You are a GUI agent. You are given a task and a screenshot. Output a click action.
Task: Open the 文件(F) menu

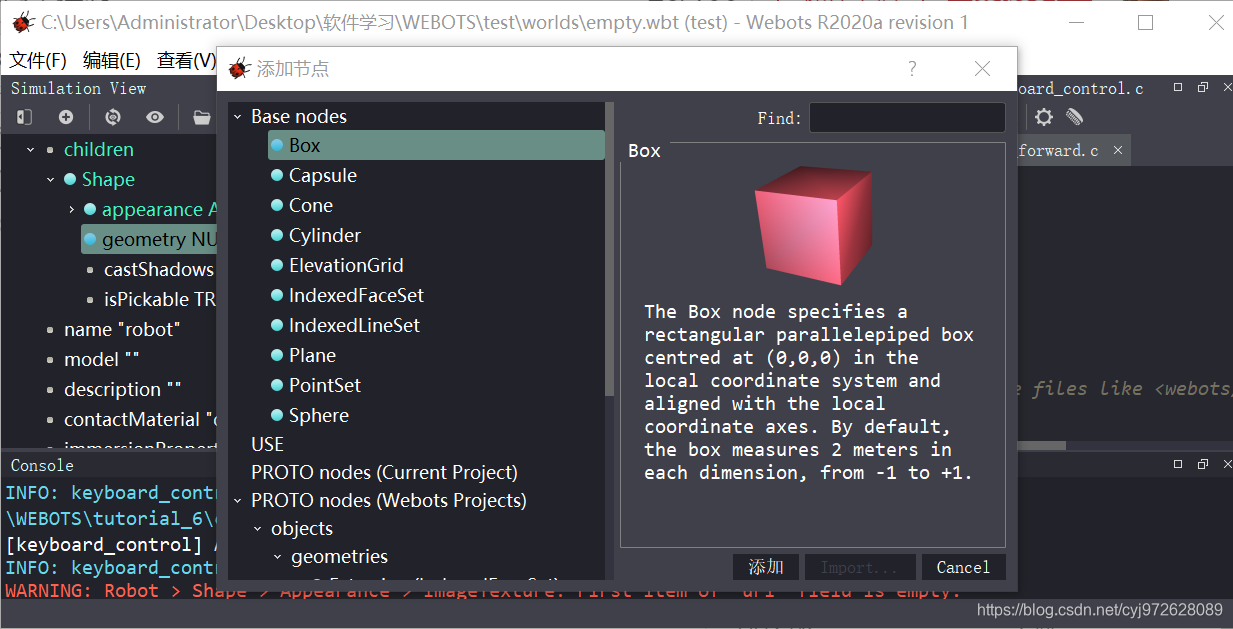pos(38,61)
